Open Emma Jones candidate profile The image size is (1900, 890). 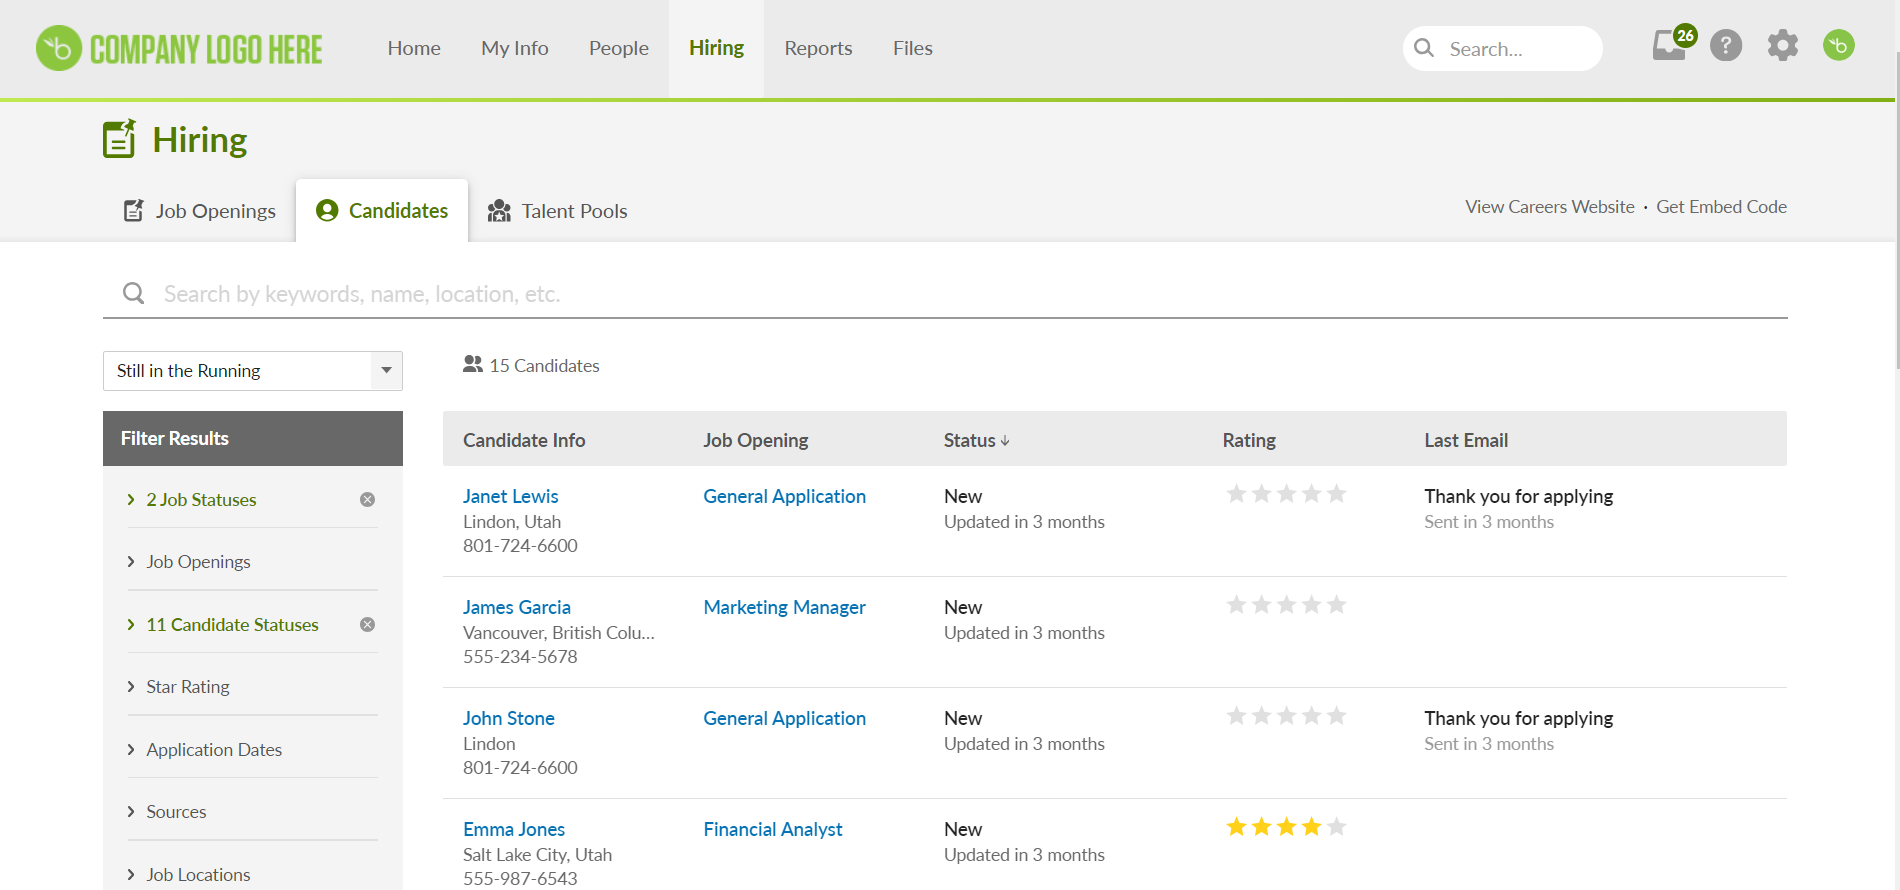click(514, 830)
